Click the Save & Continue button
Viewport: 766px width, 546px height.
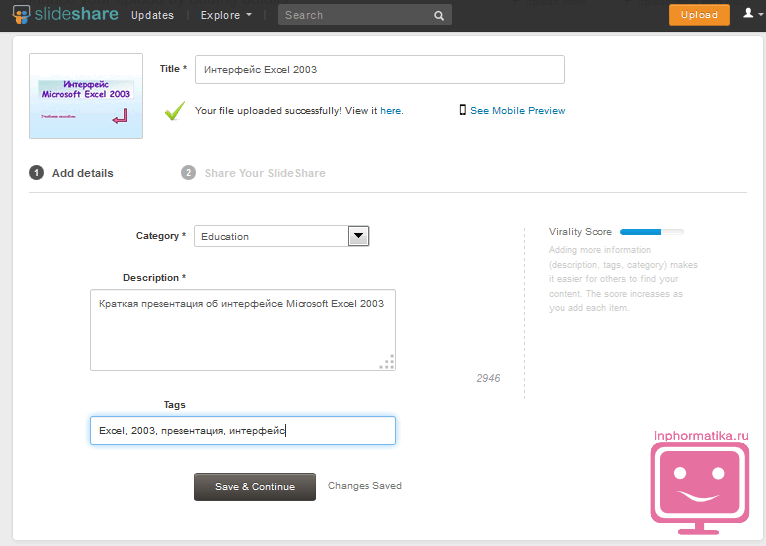click(x=254, y=487)
